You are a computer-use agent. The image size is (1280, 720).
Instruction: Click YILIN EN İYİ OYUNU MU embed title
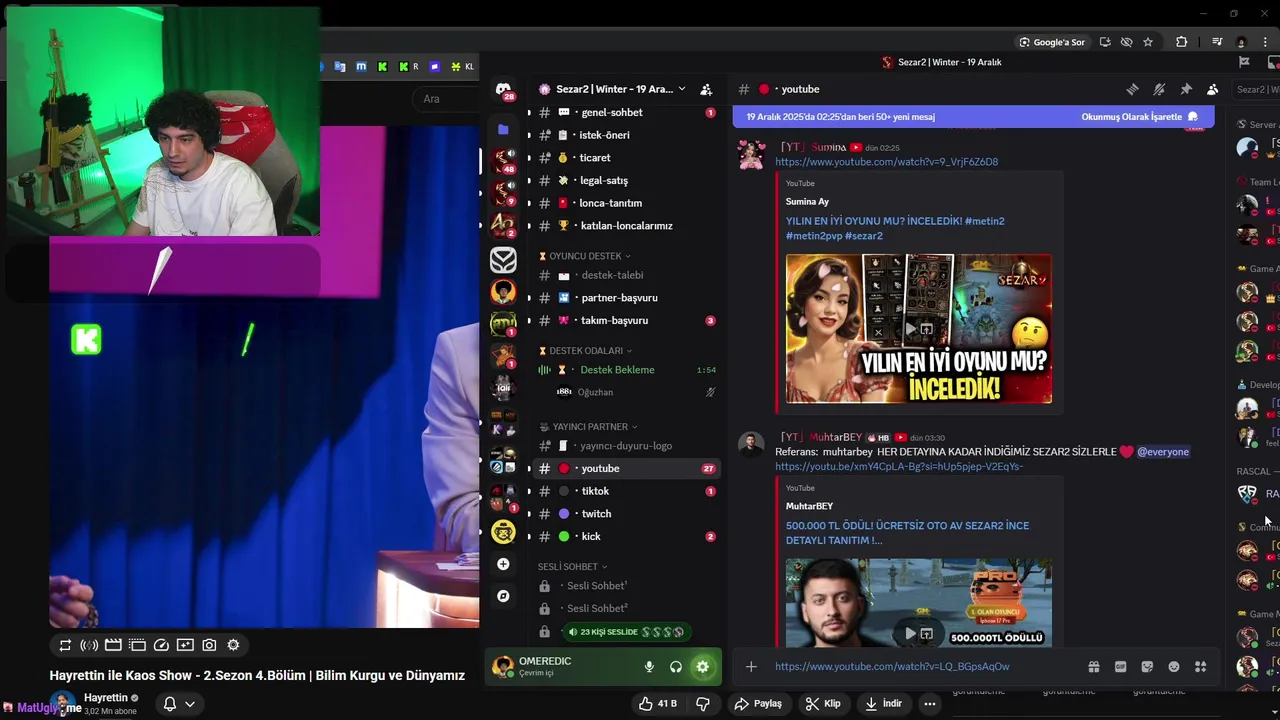[895, 228]
